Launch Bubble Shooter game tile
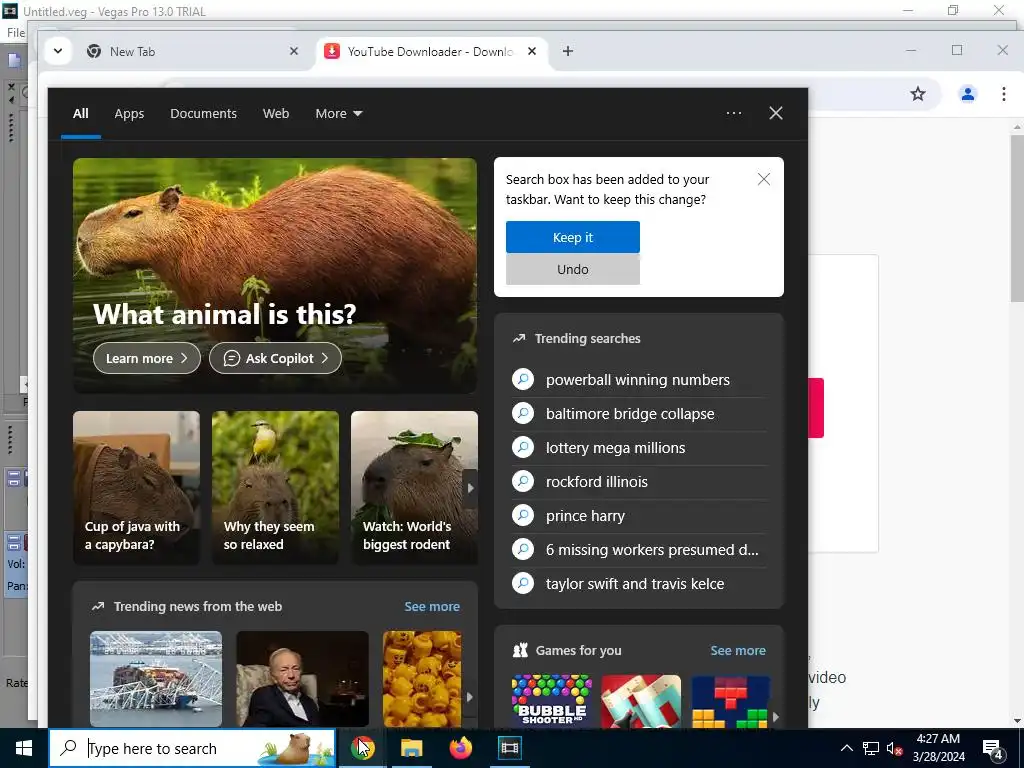 click(x=551, y=701)
